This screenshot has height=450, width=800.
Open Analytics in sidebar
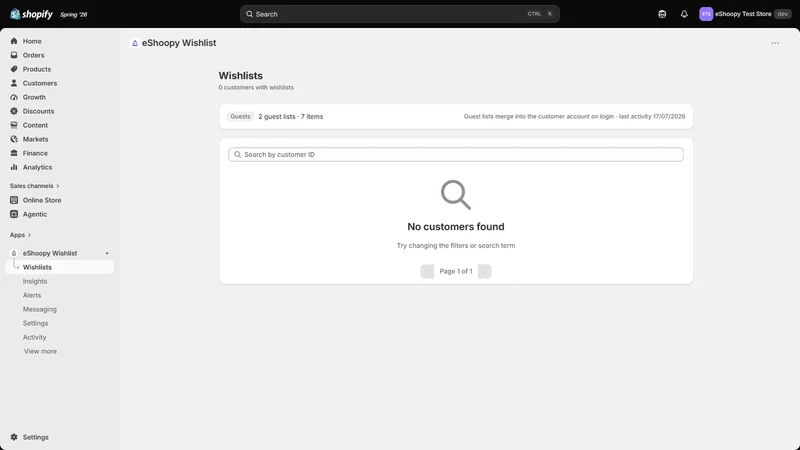point(37,167)
